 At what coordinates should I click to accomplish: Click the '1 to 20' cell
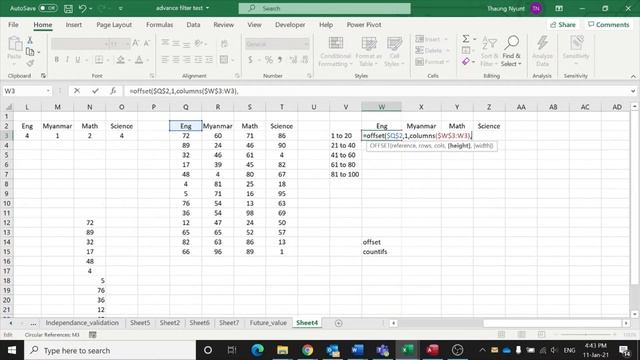[345, 136]
